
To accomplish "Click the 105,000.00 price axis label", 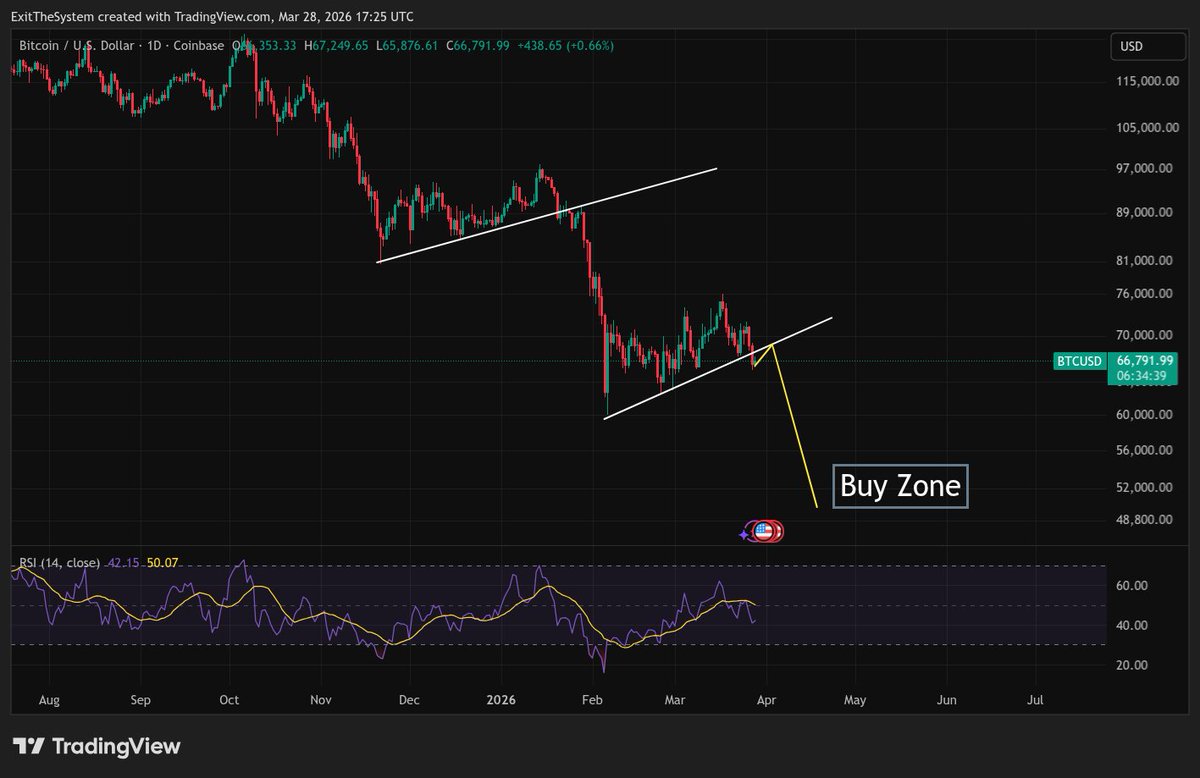I will tap(1148, 128).
